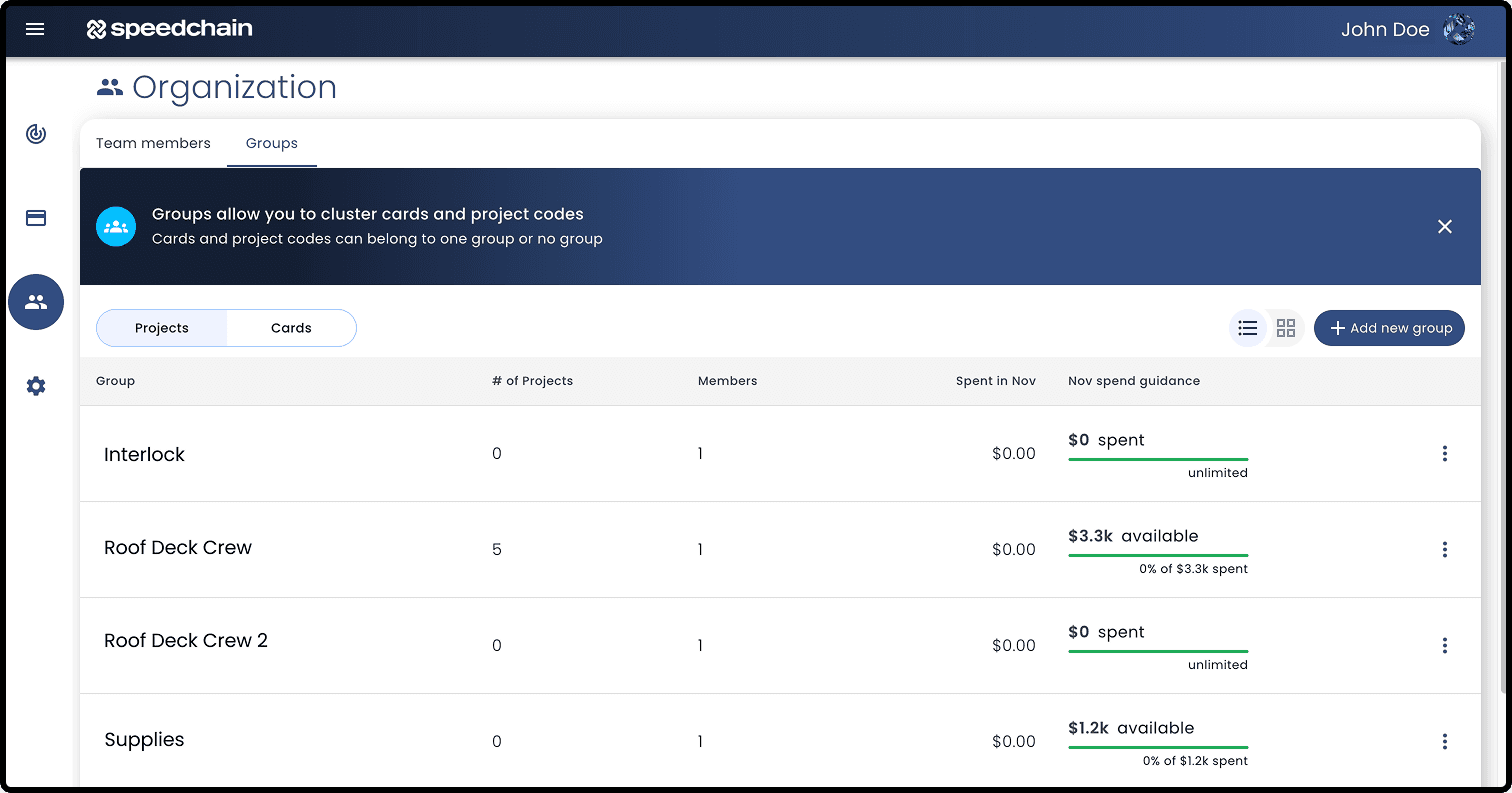Click the $3.3k available text
Screen dimensions: 1512x793
point(1133,536)
